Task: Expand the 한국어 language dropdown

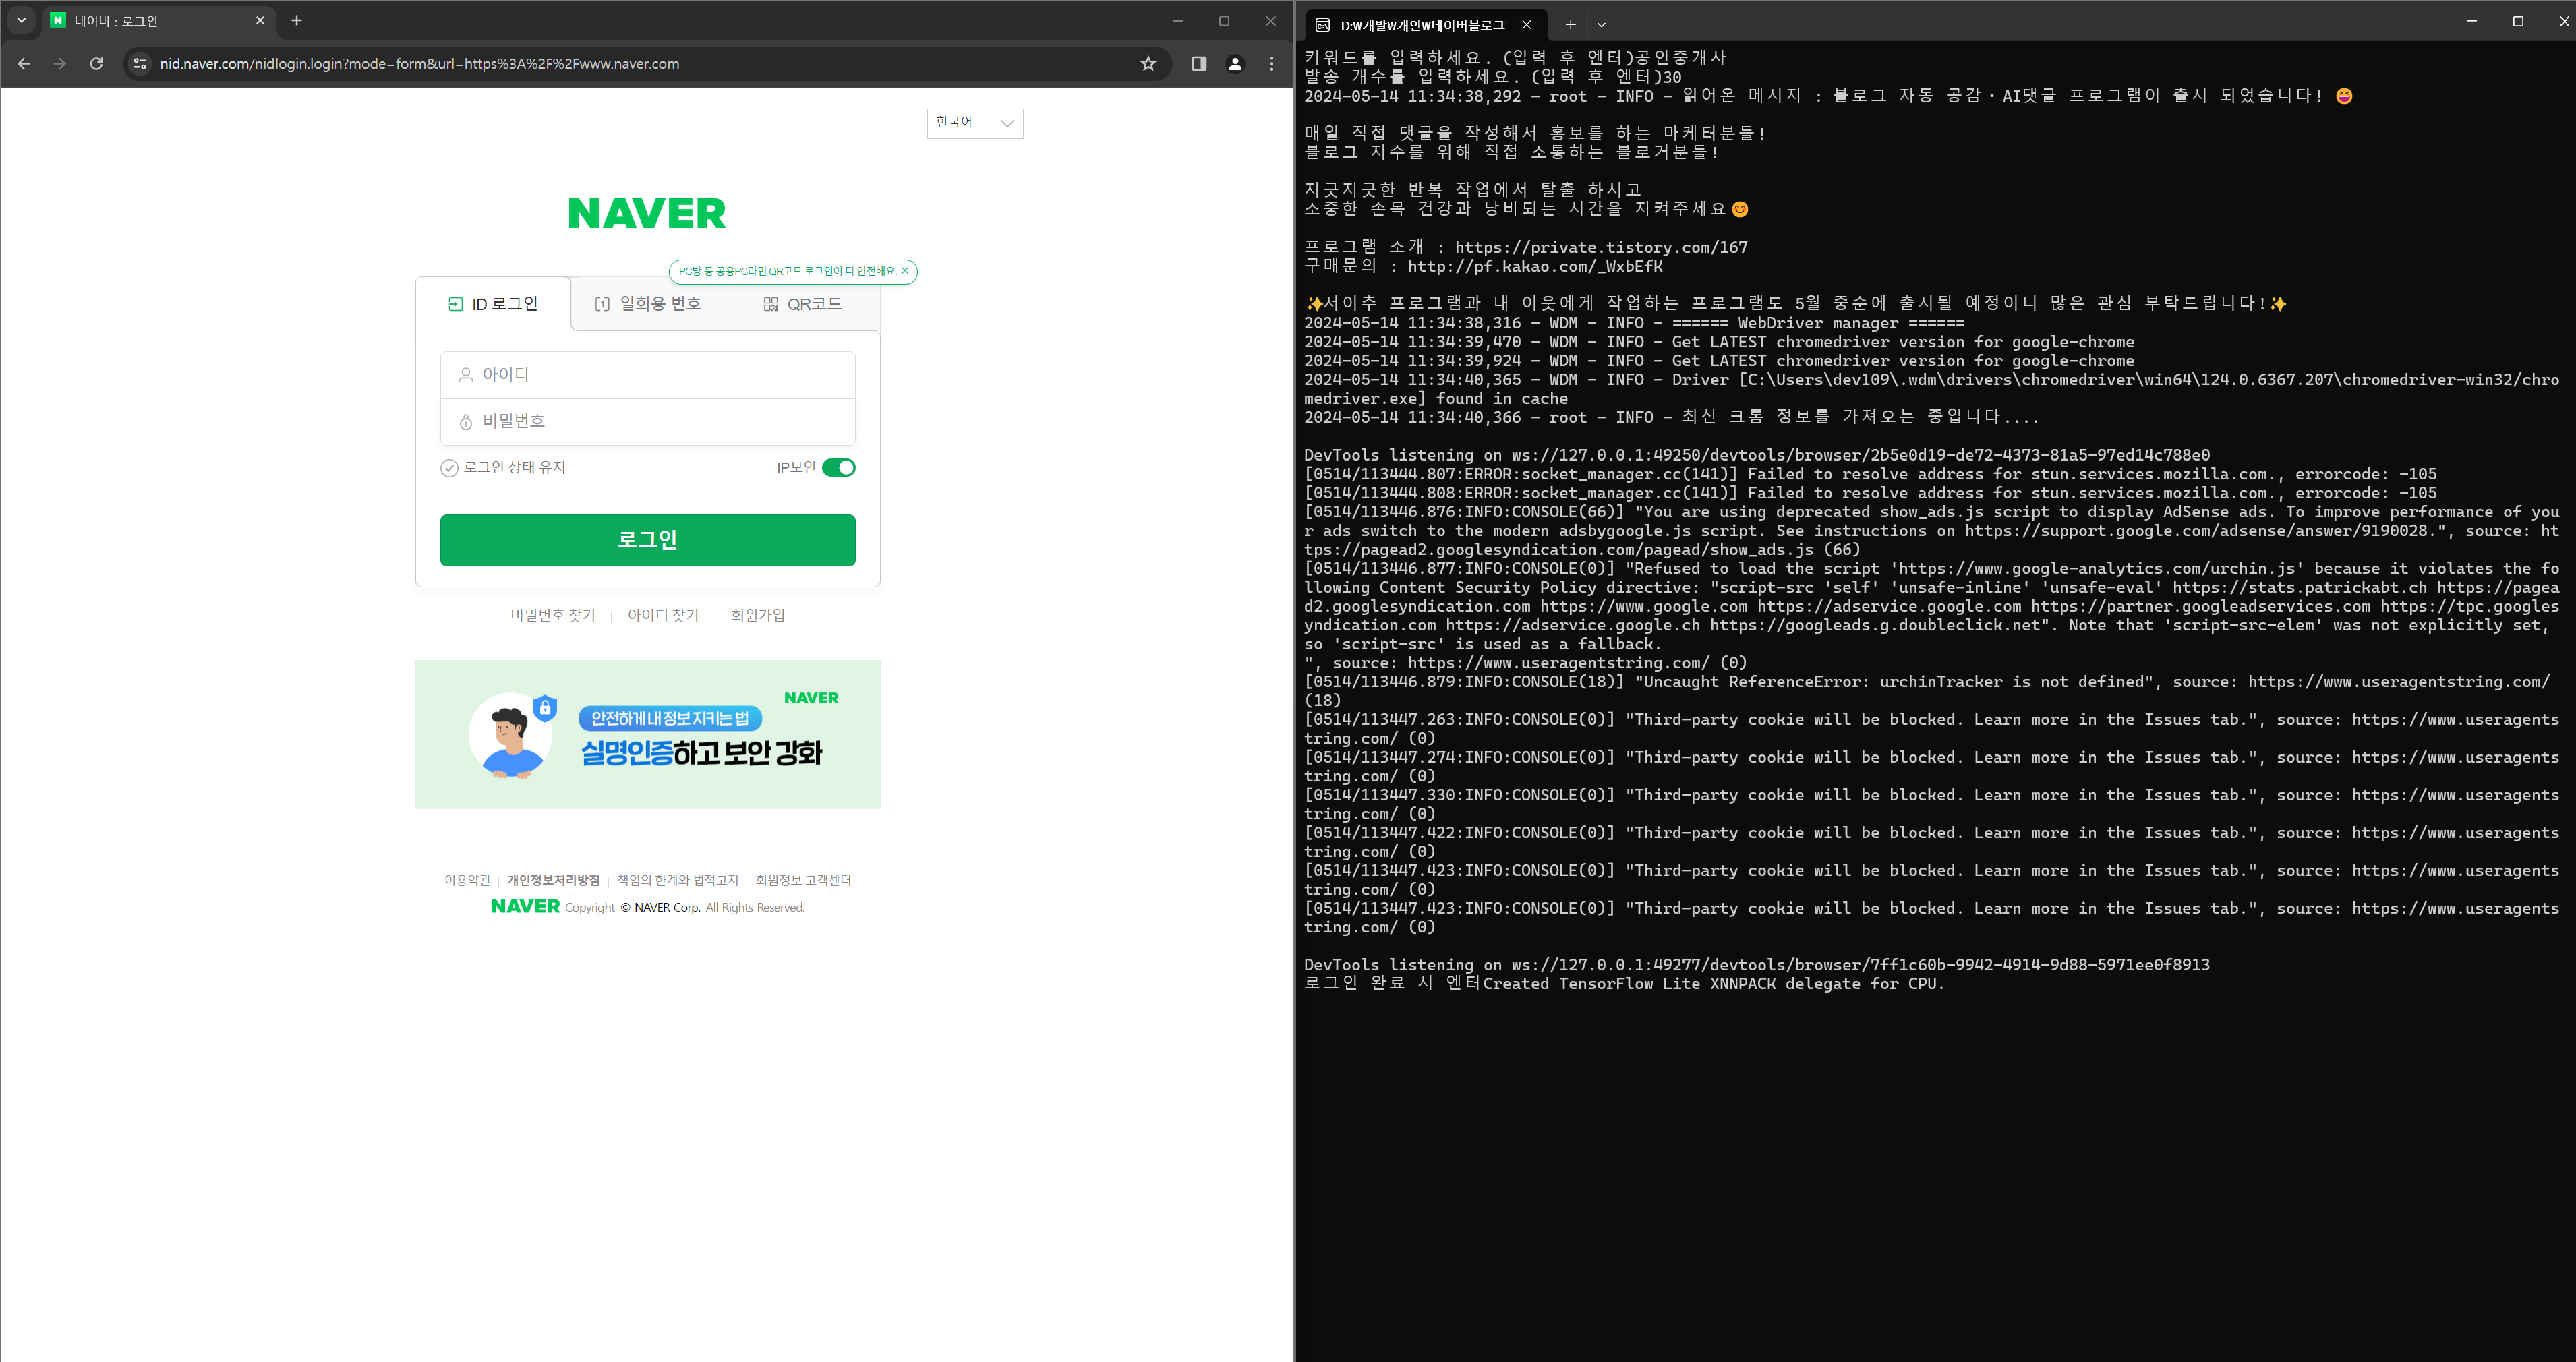Action: [x=974, y=123]
